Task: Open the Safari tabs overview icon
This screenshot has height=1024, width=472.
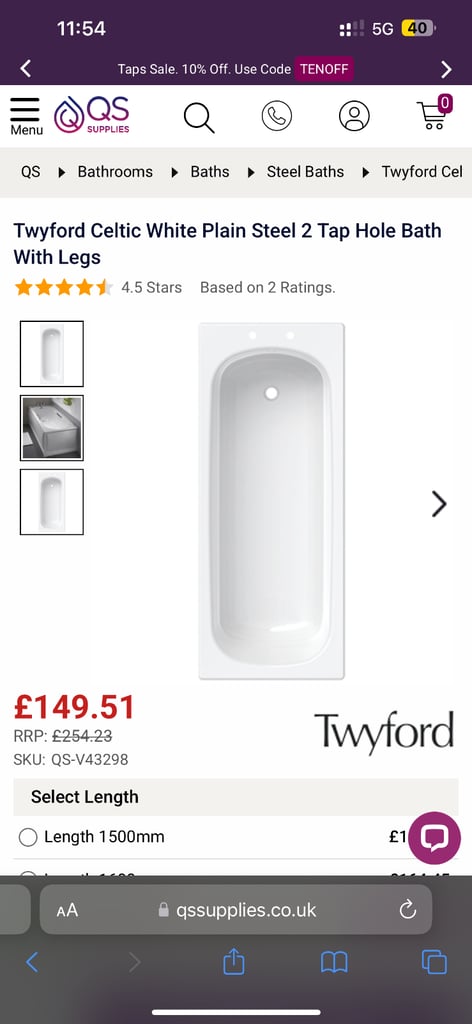Action: [x=434, y=962]
